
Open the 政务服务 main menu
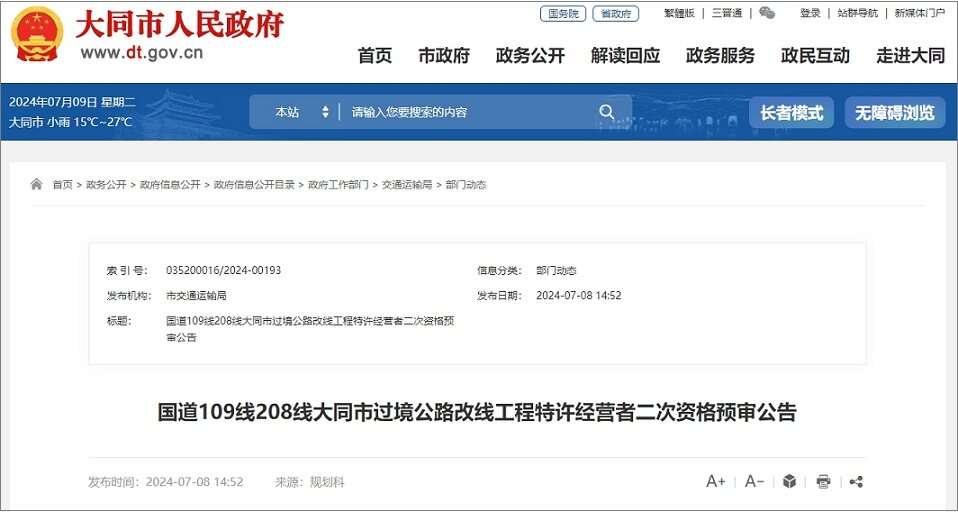(x=720, y=56)
